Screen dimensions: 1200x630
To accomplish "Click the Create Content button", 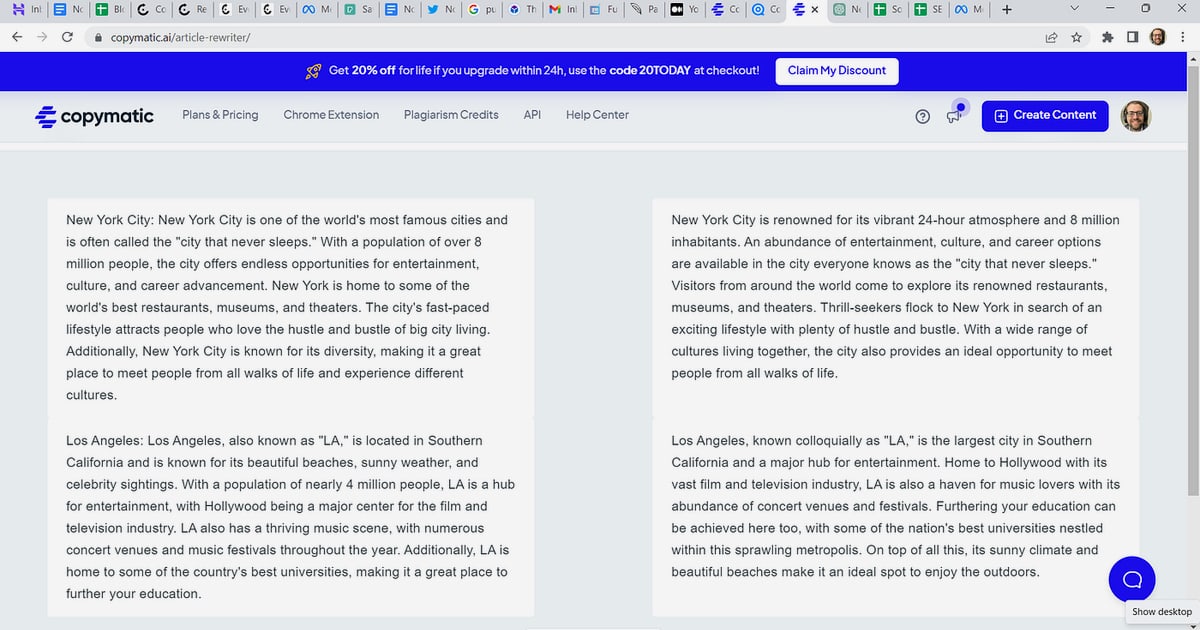I will coord(1045,116).
